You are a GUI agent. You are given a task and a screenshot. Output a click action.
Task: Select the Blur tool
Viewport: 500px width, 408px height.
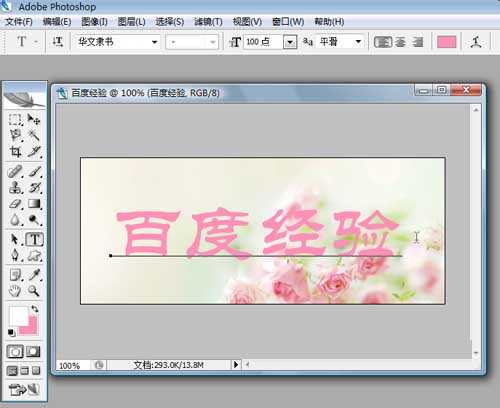(x=15, y=219)
